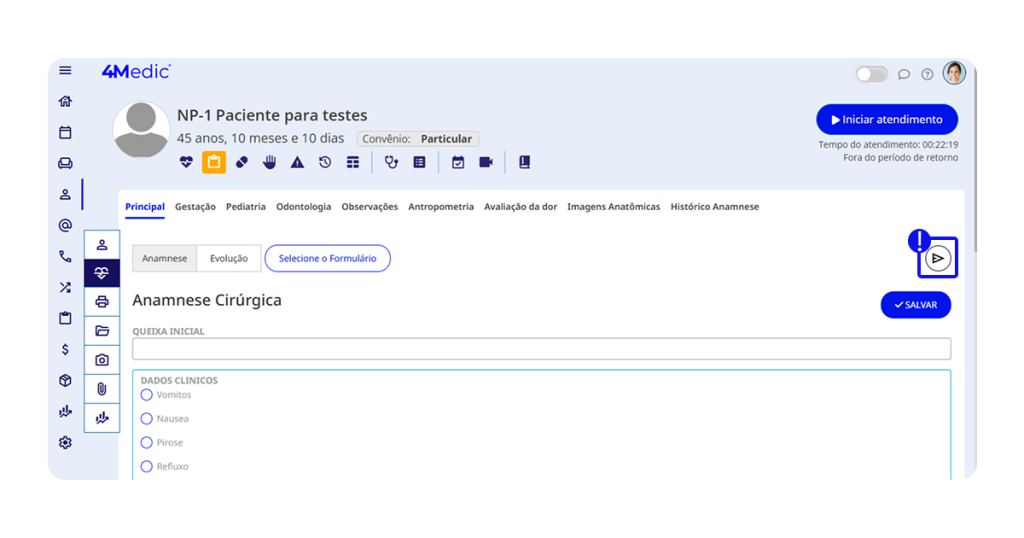Click the Queixa Inicial text field

tap(541, 349)
